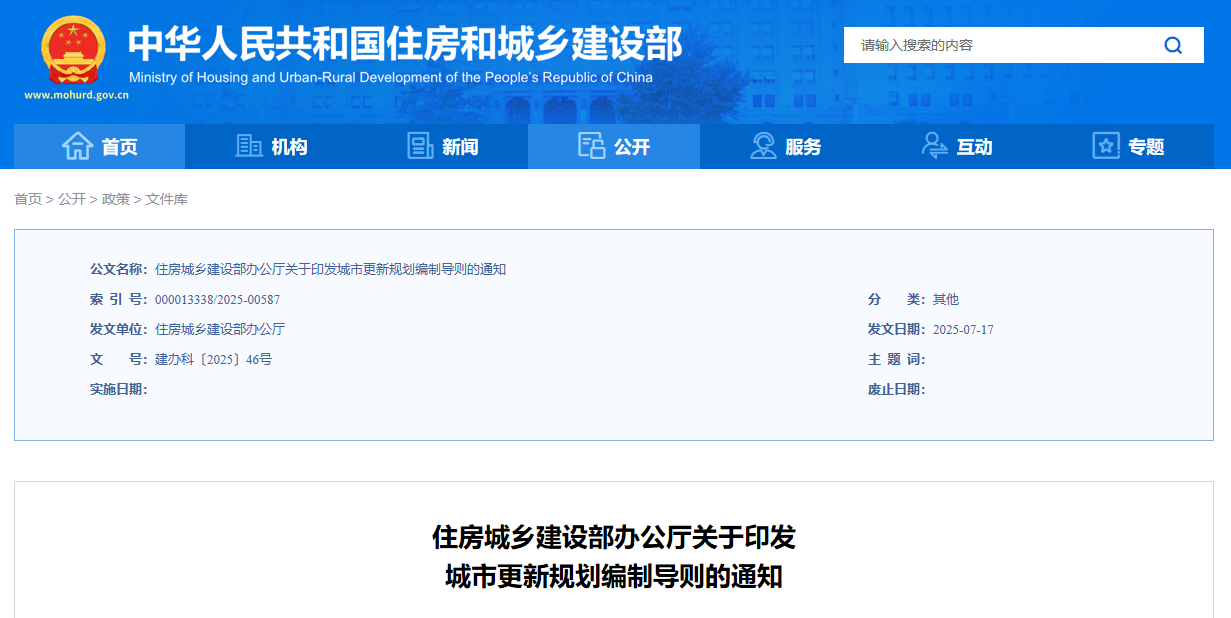This screenshot has height=618, width=1231.
Task: Open the 首页 navigation tab
Action: (x=99, y=146)
